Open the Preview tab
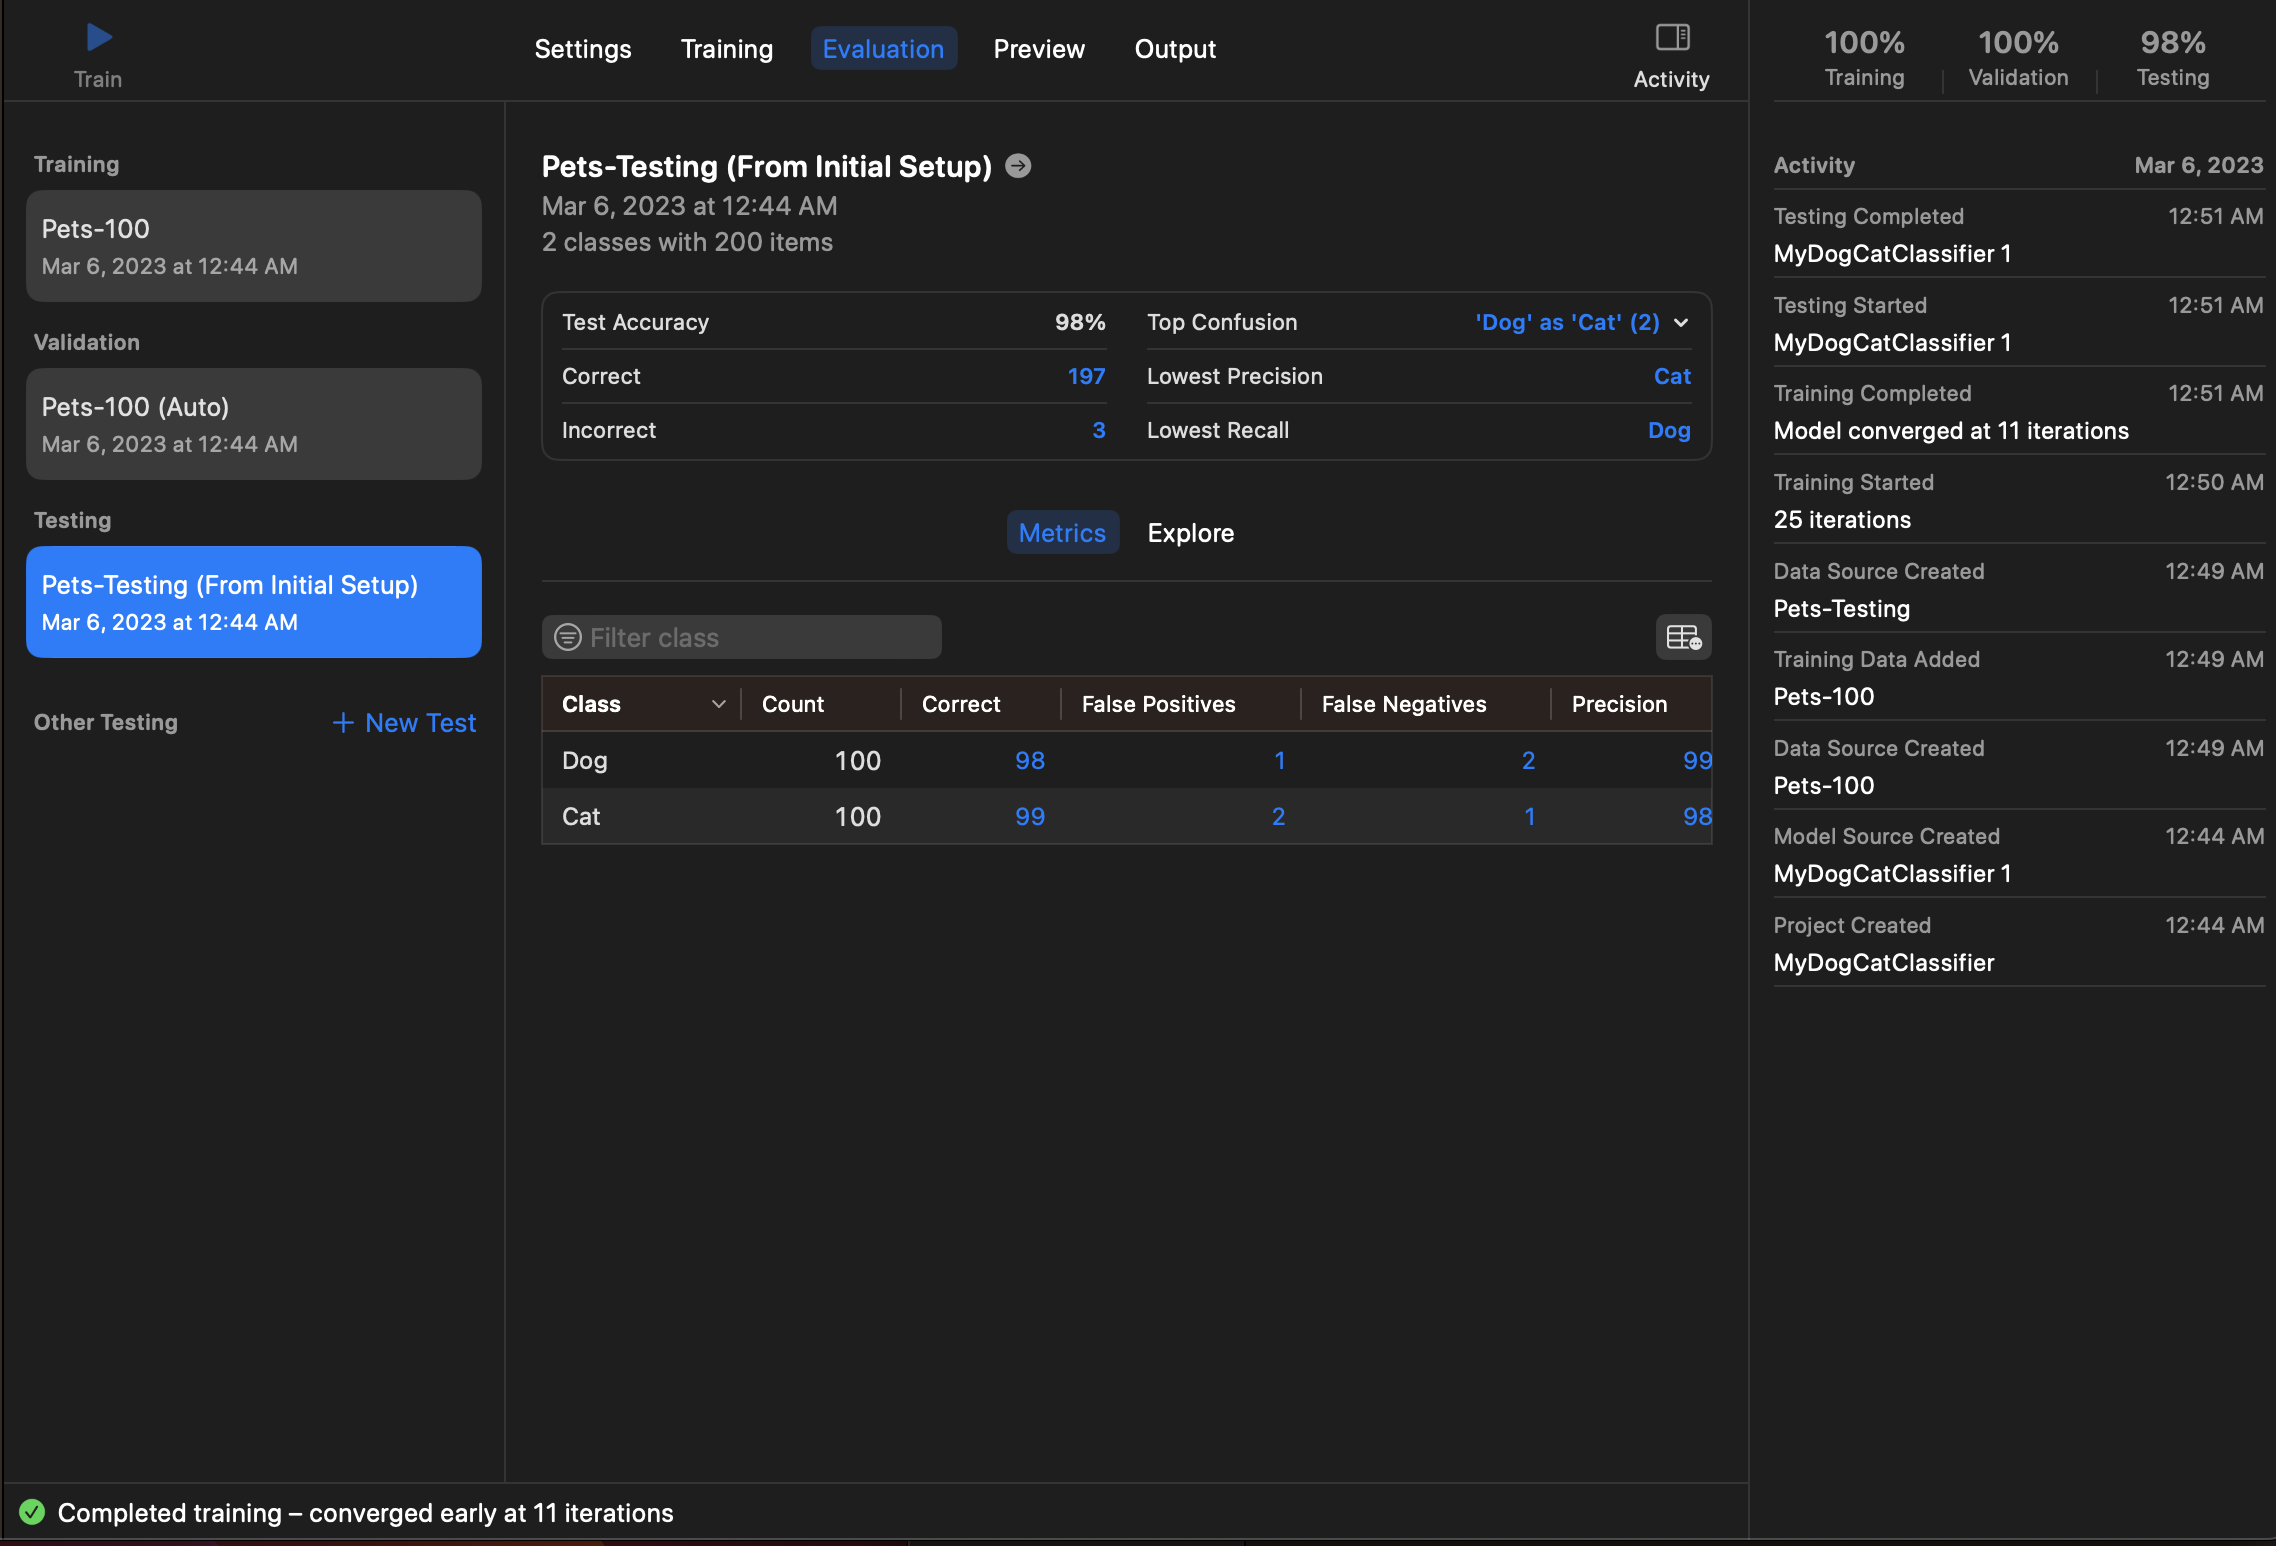The height and width of the screenshot is (1546, 2276). [1038, 49]
